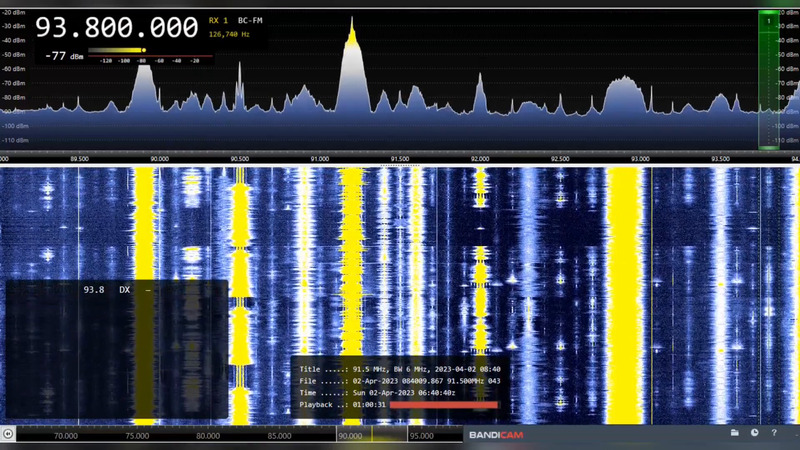Image resolution: width=800 pixels, height=450 pixels.
Task: Click the 92.000 frequency axis label
Action: 480,159
